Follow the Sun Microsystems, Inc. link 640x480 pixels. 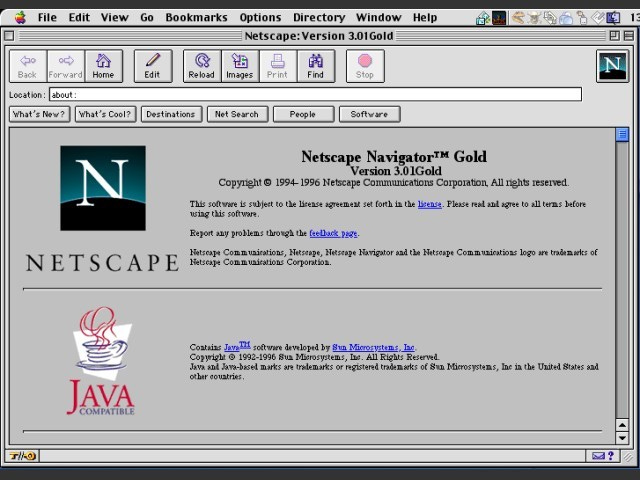373,347
